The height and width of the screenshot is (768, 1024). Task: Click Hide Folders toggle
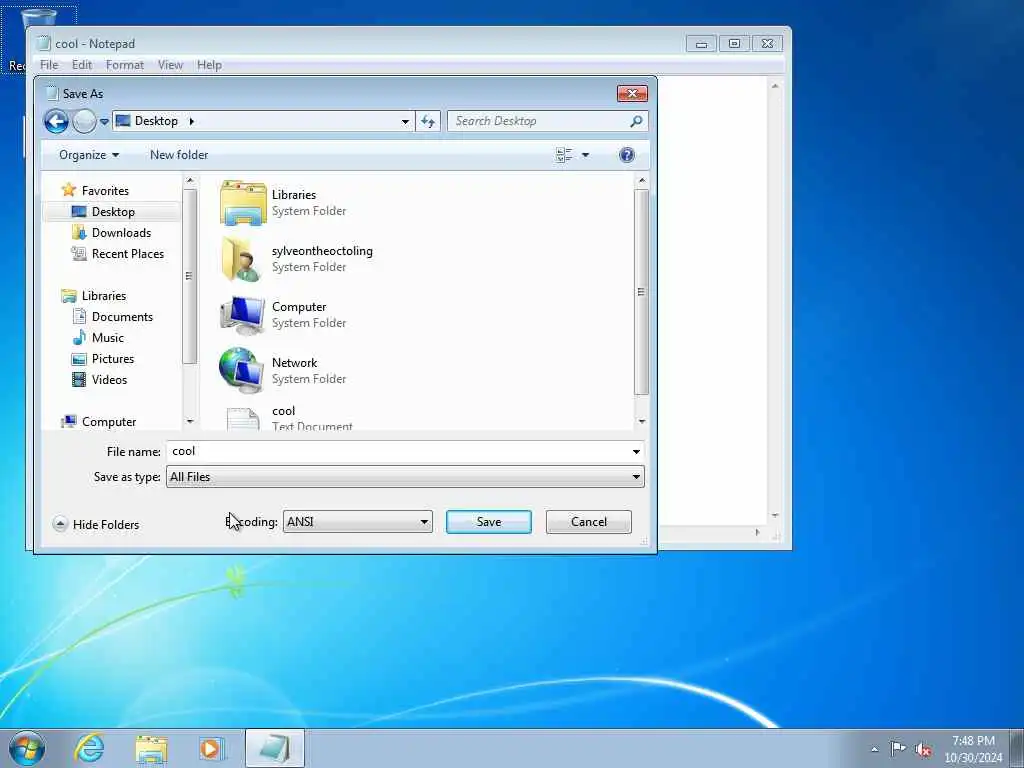pyautogui.click(x=97, y=524)
